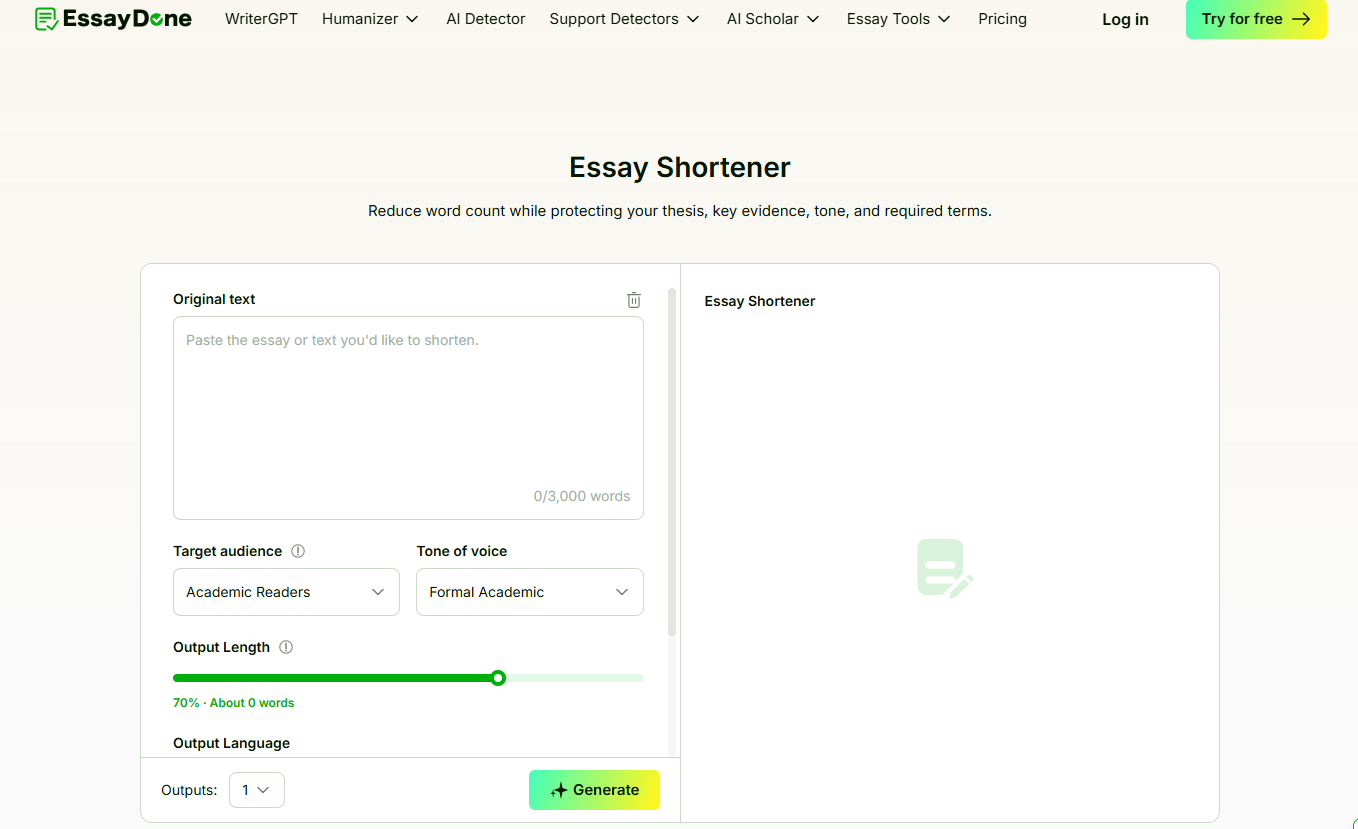Click the Output Length slider handle
This screenshot has width=1358, height=829.
(x=498, y=678)
